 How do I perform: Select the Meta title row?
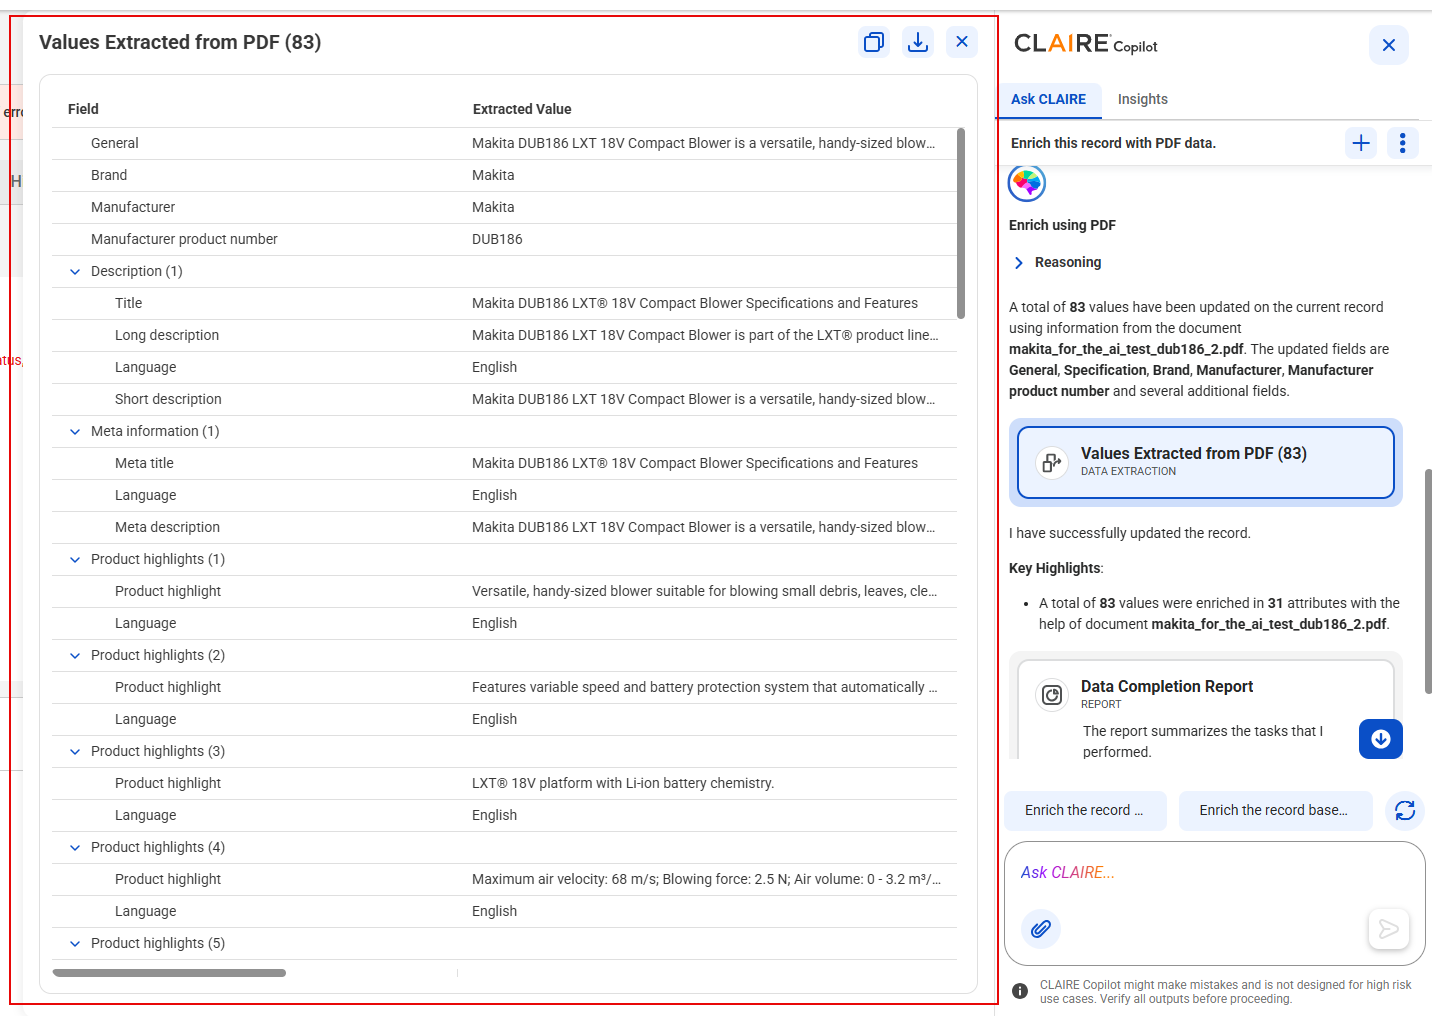pyautogui.click(x=504, y=463)
